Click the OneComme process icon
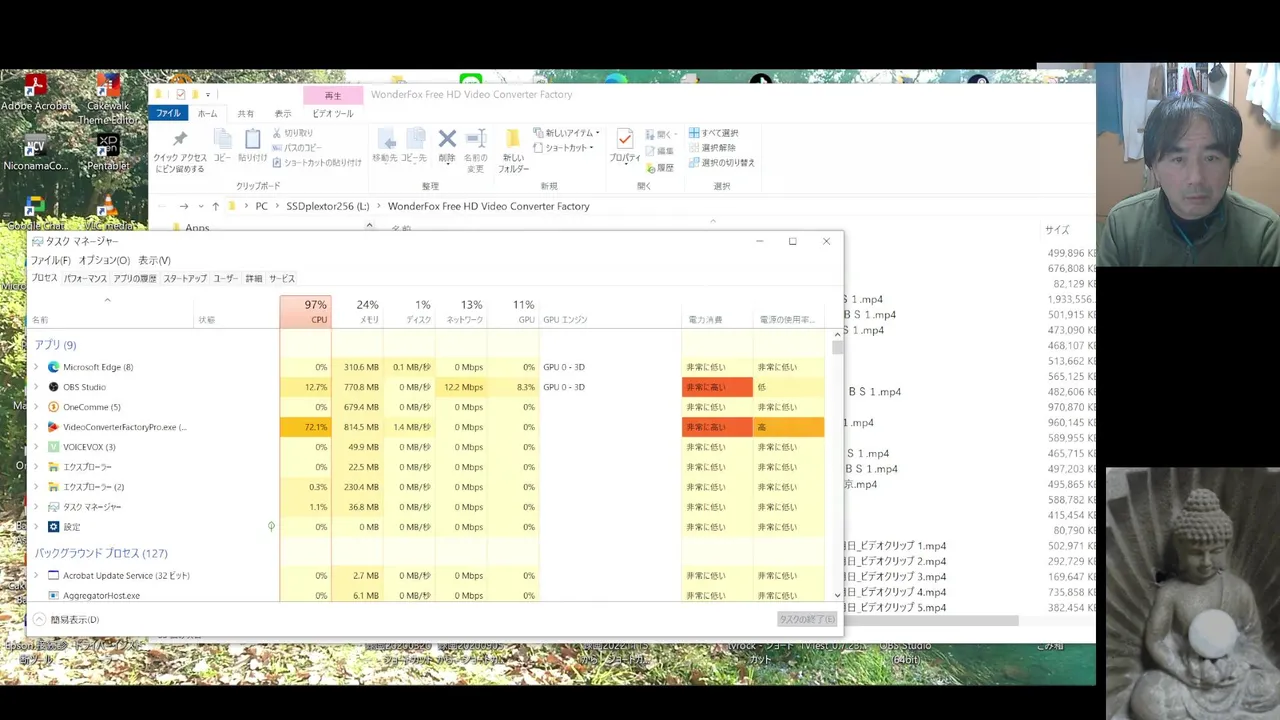Viewport: 1280px width, 720px height. 54,407
